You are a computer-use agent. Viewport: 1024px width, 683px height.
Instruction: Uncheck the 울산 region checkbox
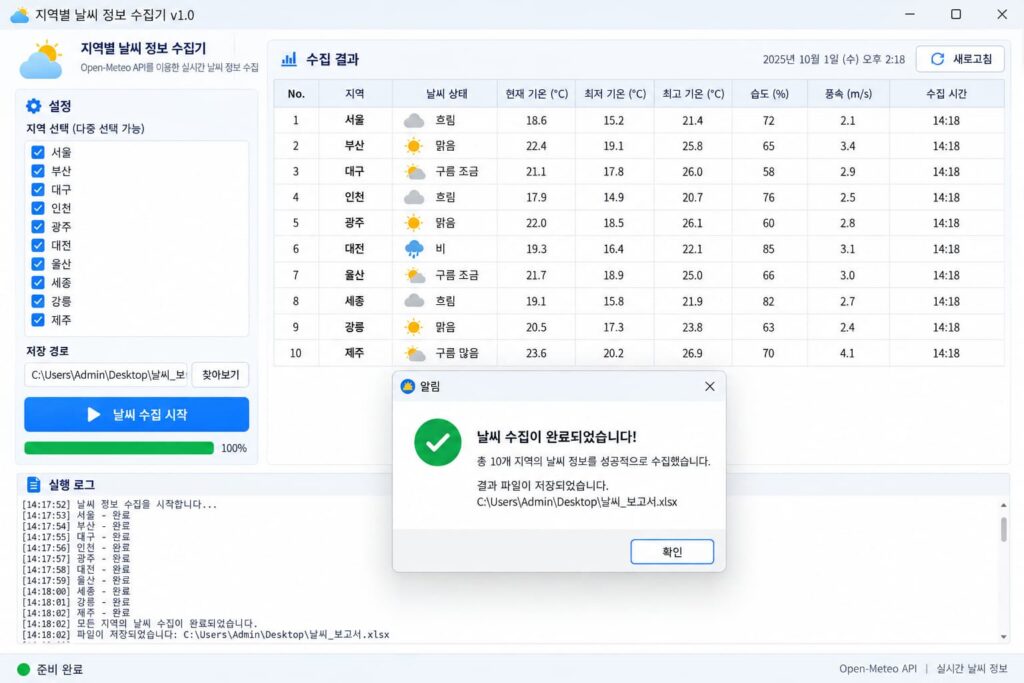pos(38,264)
